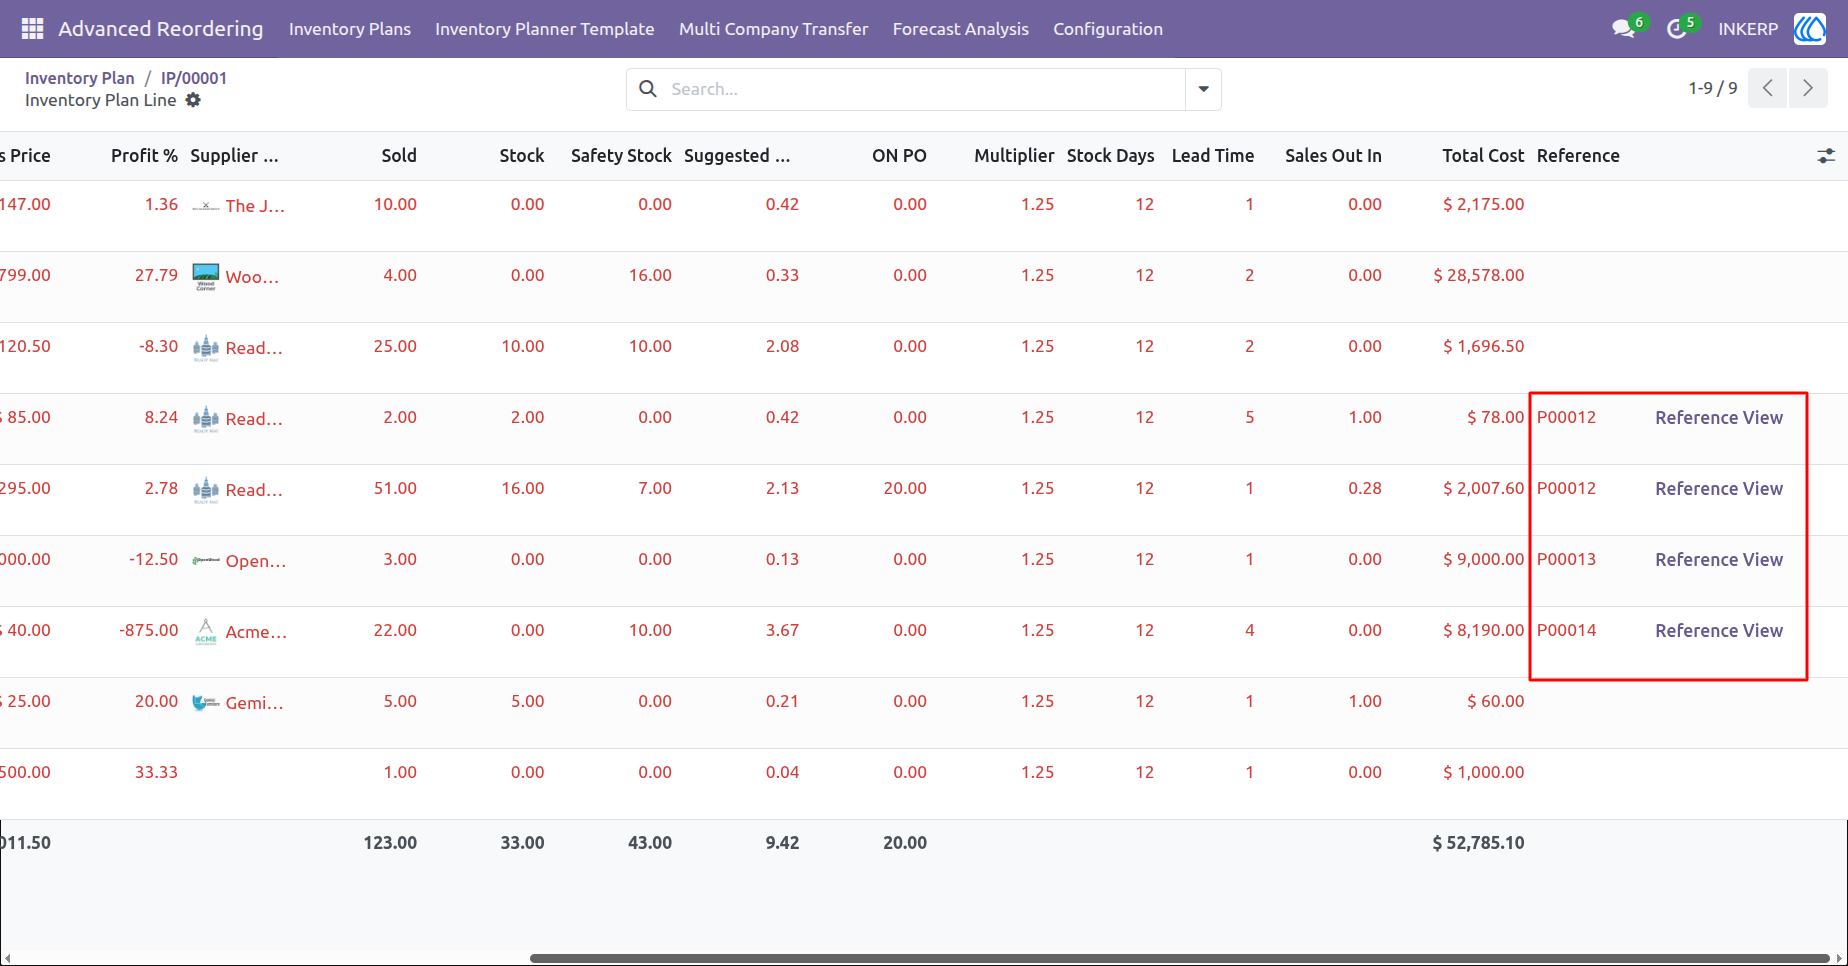Click the Woo... supplier logo icon
1848x966 pixels.
206,277
